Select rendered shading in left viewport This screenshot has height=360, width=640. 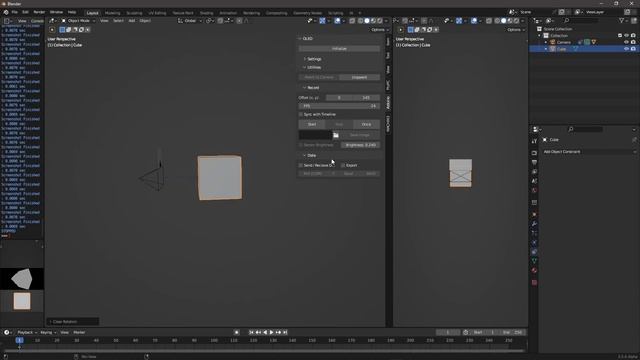click(x=379, y=20)
